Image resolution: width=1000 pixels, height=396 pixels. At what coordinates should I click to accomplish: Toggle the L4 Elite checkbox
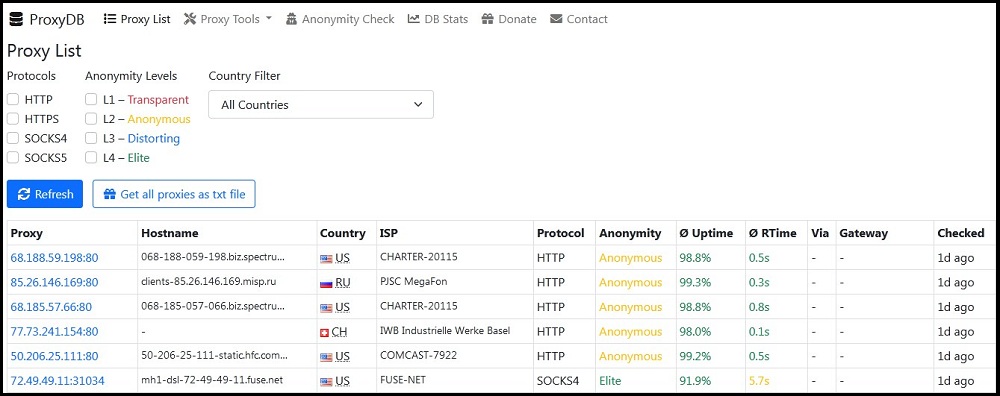click(91, 158)
